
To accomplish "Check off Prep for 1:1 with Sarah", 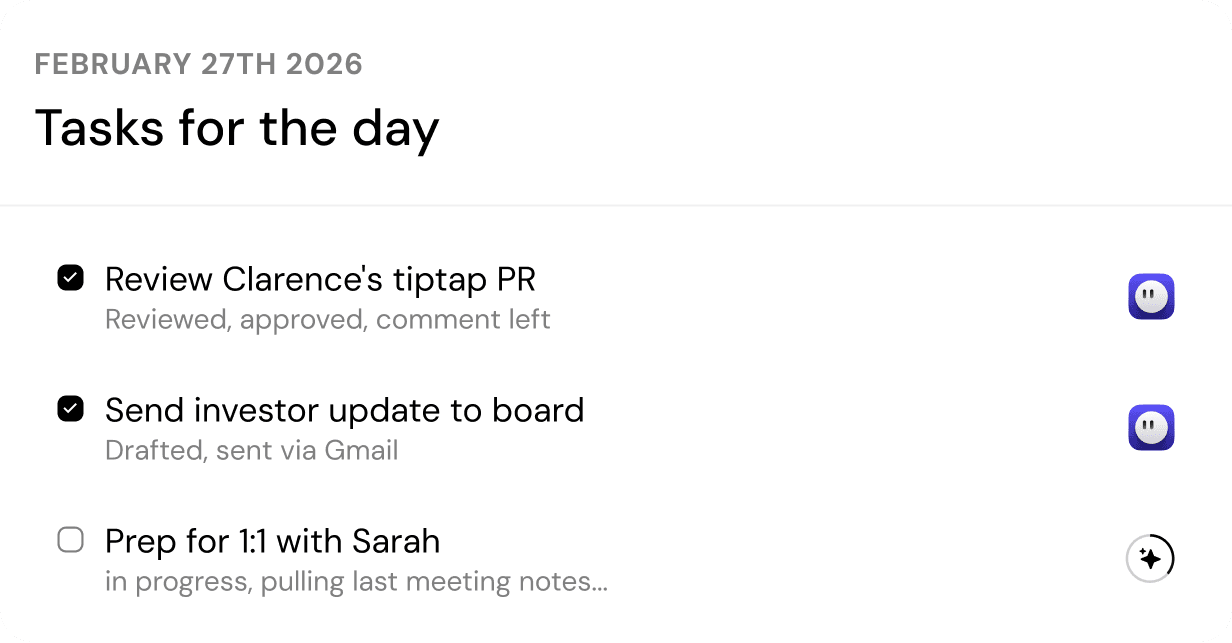I will [x=70, y=541].
